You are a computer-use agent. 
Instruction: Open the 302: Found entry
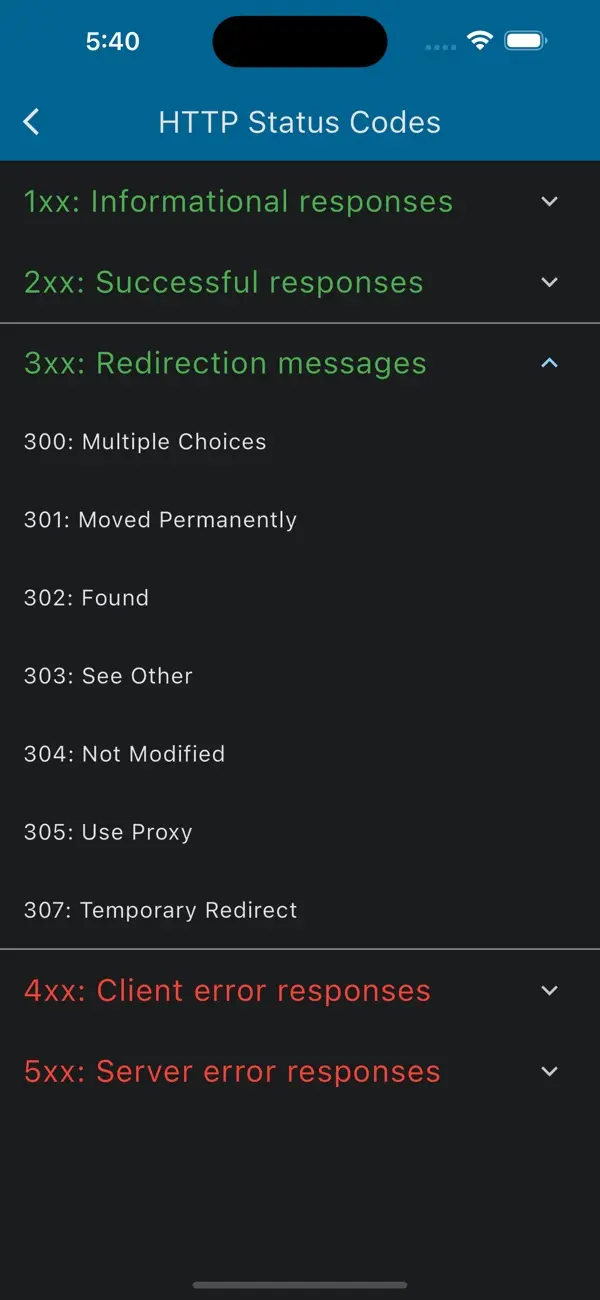pos(86,597)
